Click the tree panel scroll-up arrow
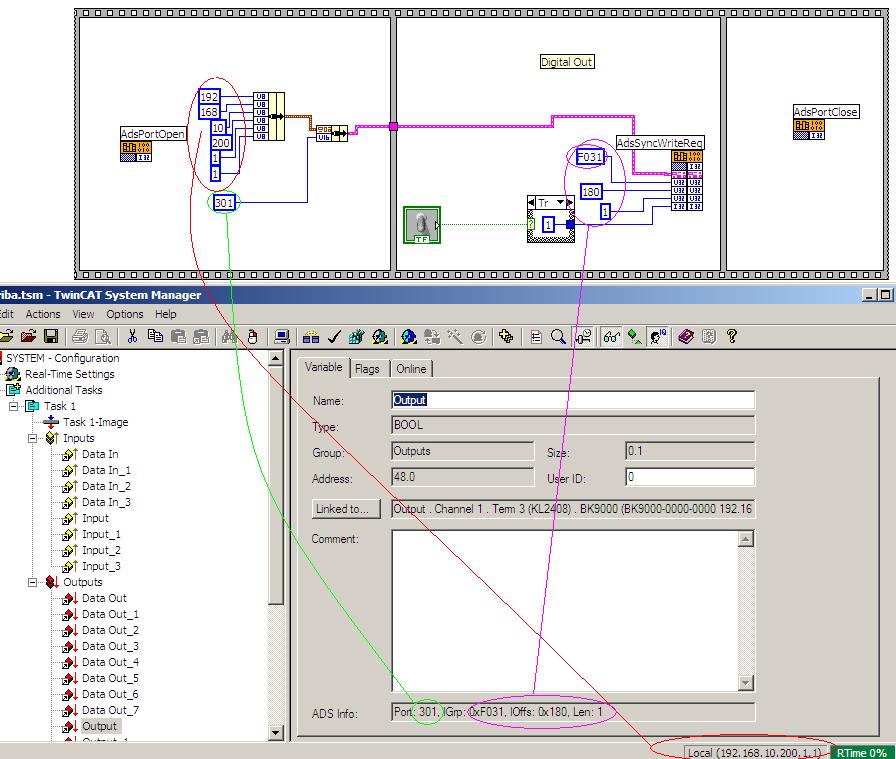Viewport: 896px width, 759px height. click(275, 359)
